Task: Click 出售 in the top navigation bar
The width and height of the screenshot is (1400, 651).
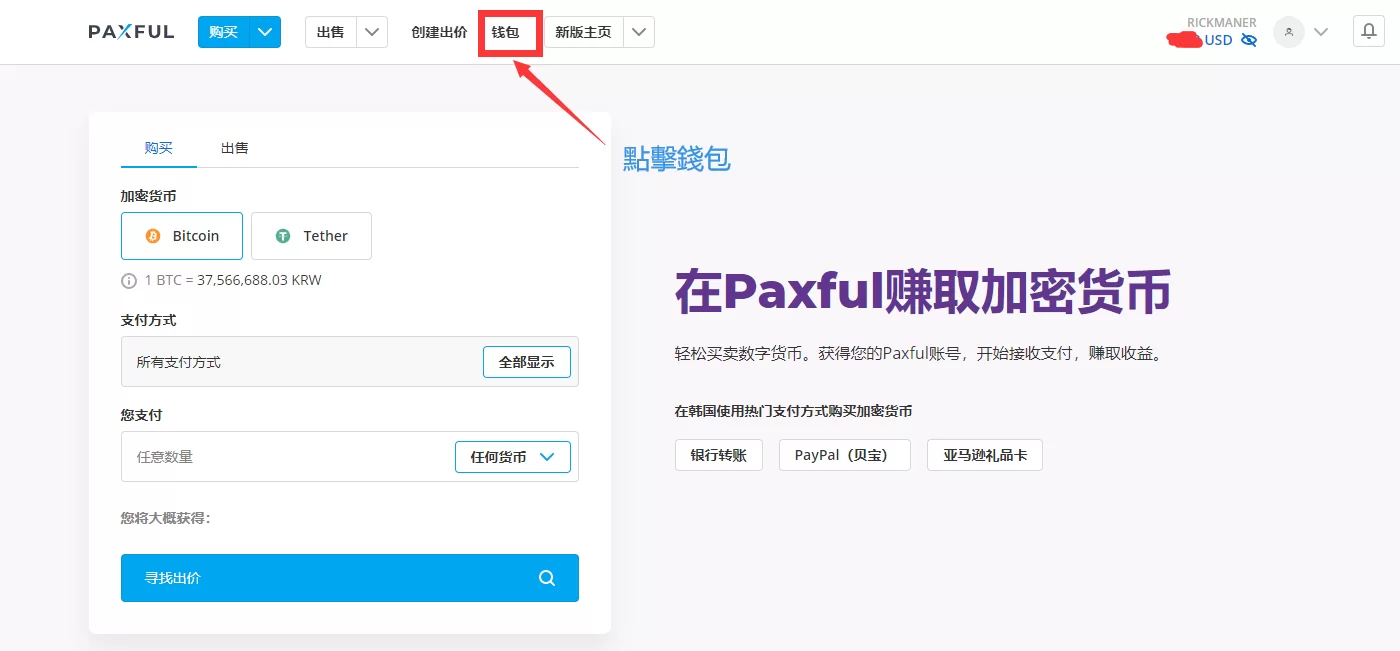Action: click(331, 32)
